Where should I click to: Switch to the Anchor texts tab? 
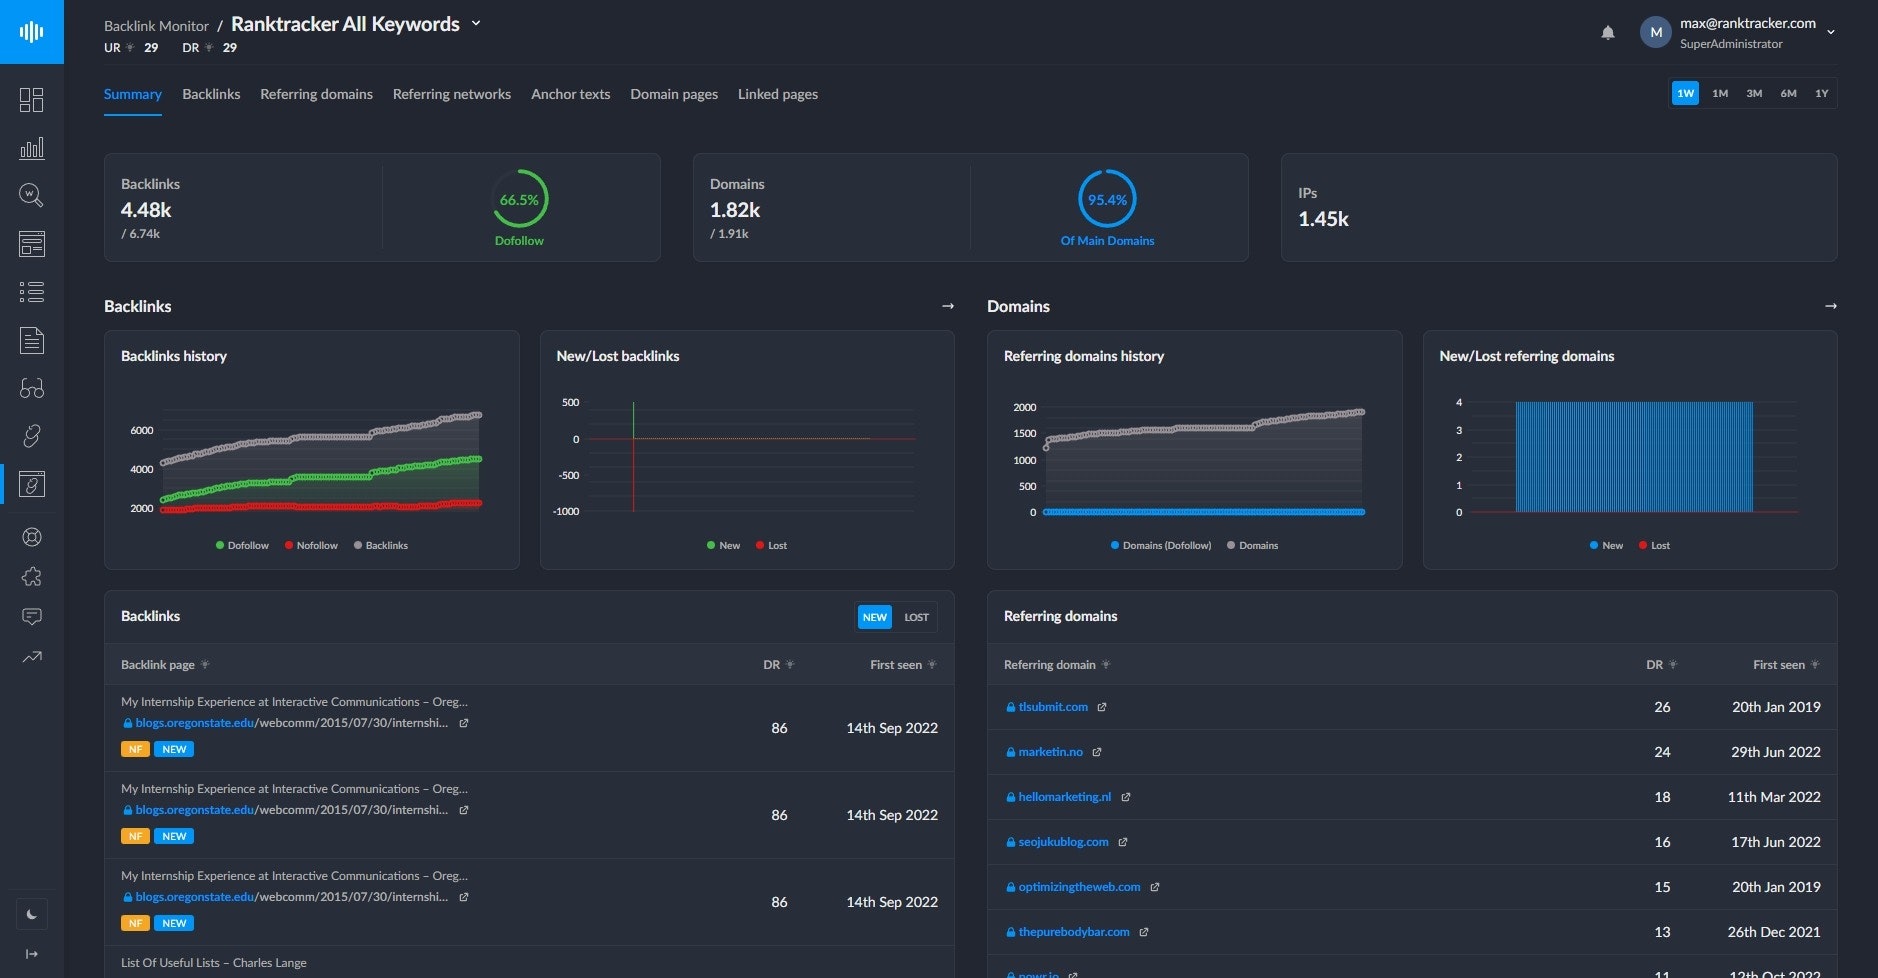pos(570,94)
